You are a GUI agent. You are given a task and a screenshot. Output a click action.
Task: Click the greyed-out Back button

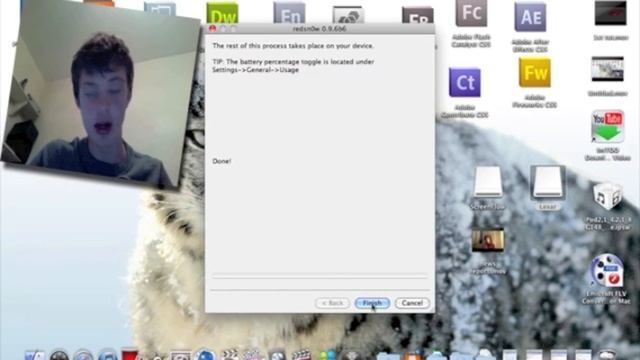coord(332,303)
